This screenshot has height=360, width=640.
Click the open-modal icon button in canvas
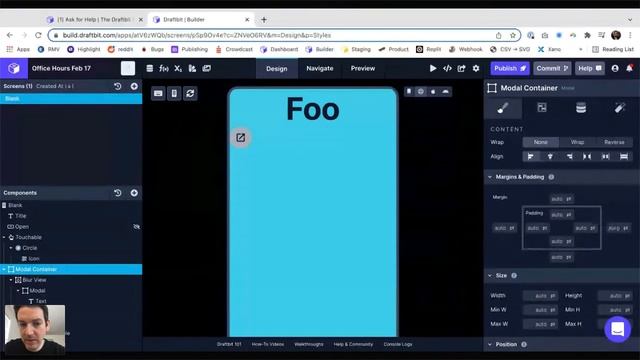(x=241, y=138)
